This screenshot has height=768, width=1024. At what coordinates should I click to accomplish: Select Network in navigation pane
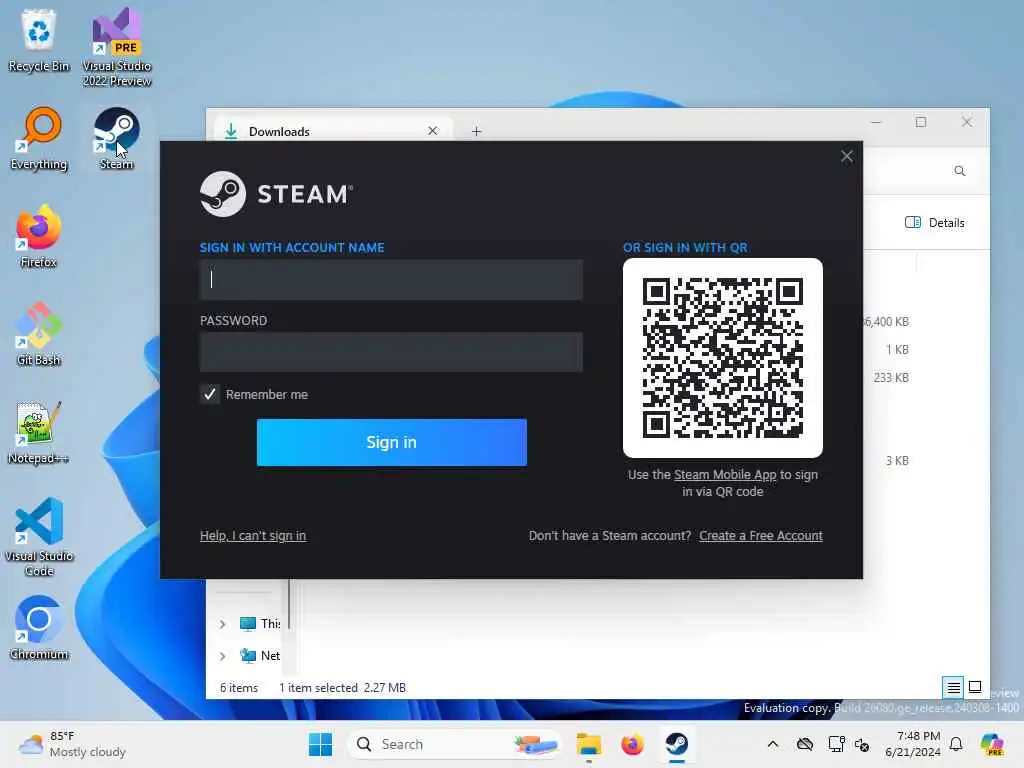point(260,656)
